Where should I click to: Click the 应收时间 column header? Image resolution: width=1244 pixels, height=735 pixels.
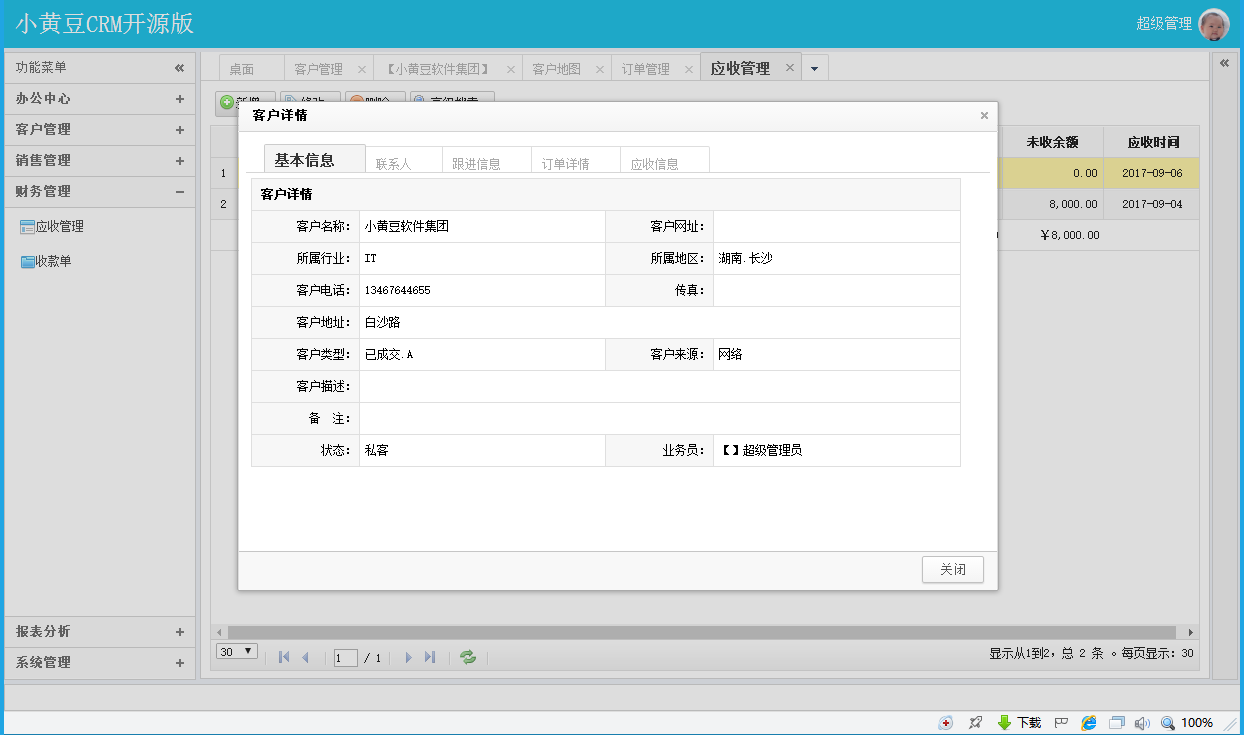click(1153, 142)
